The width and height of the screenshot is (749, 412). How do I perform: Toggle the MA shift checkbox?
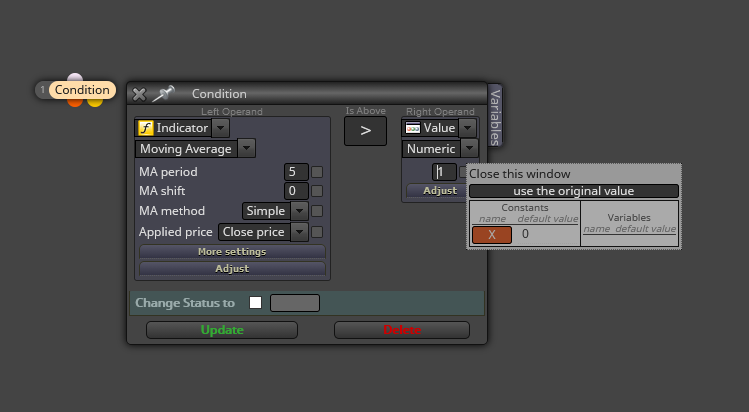tap(317, 191)
